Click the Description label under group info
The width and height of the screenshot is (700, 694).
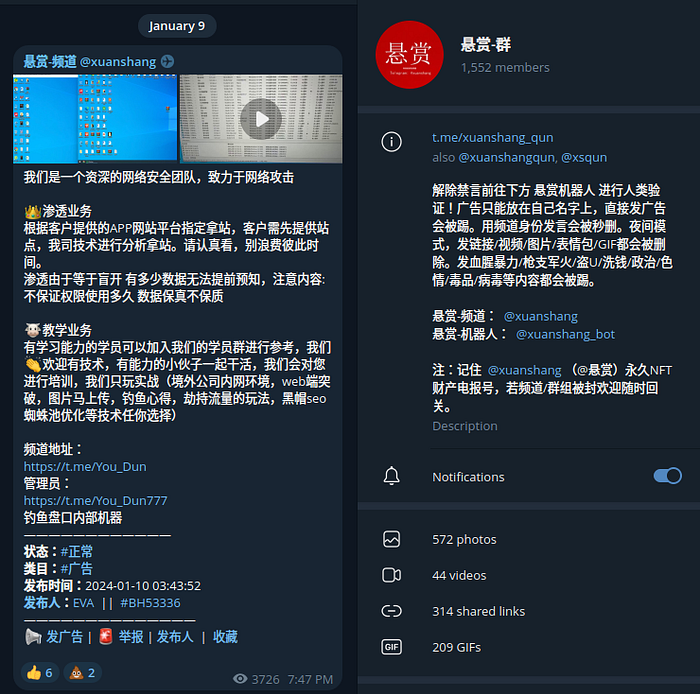coord(465,426)
